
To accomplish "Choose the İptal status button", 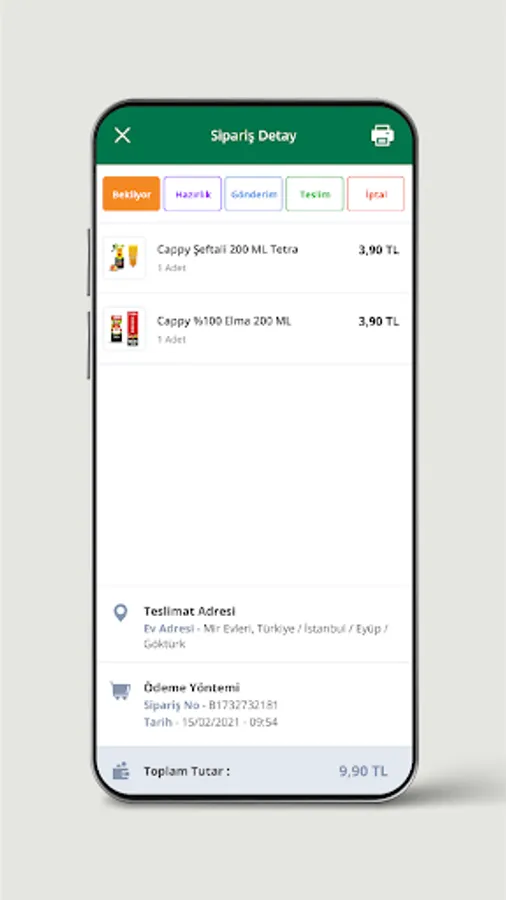I will [376, 194].
